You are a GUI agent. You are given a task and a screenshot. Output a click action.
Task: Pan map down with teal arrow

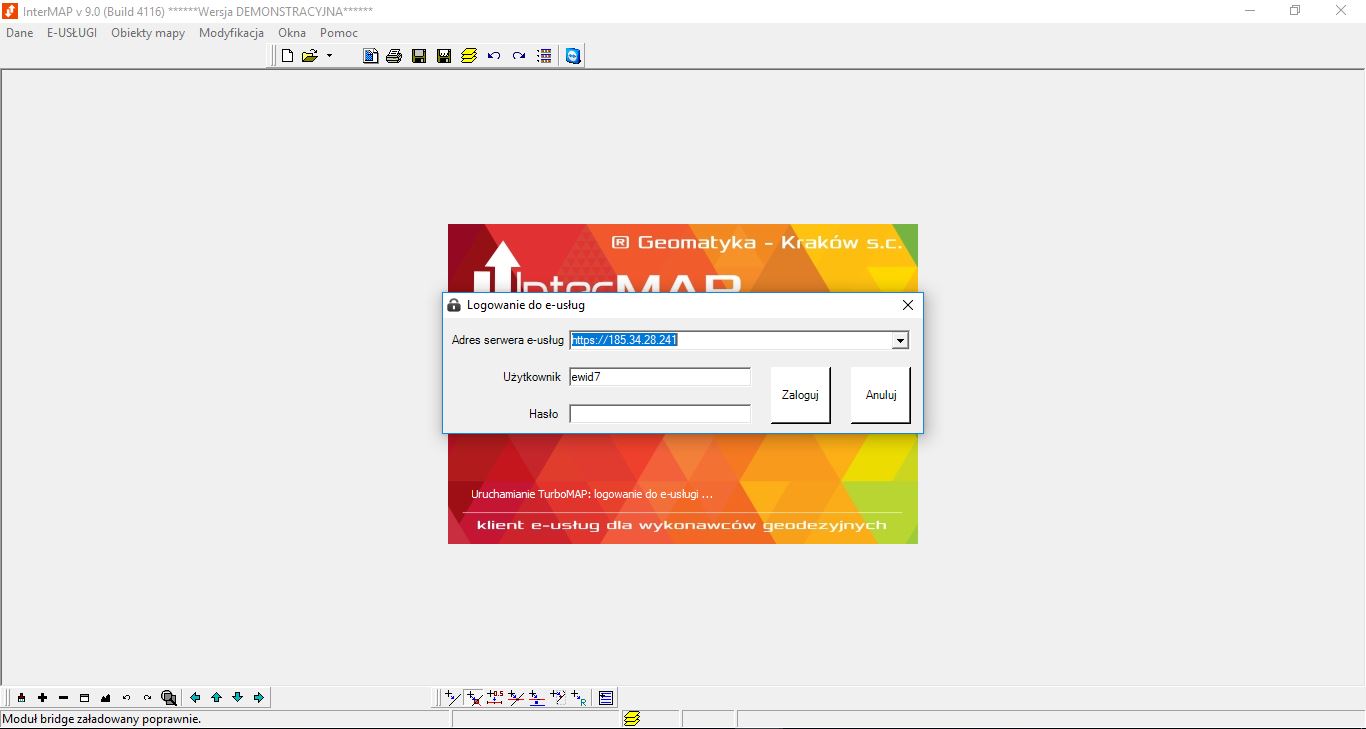point(237,697)
